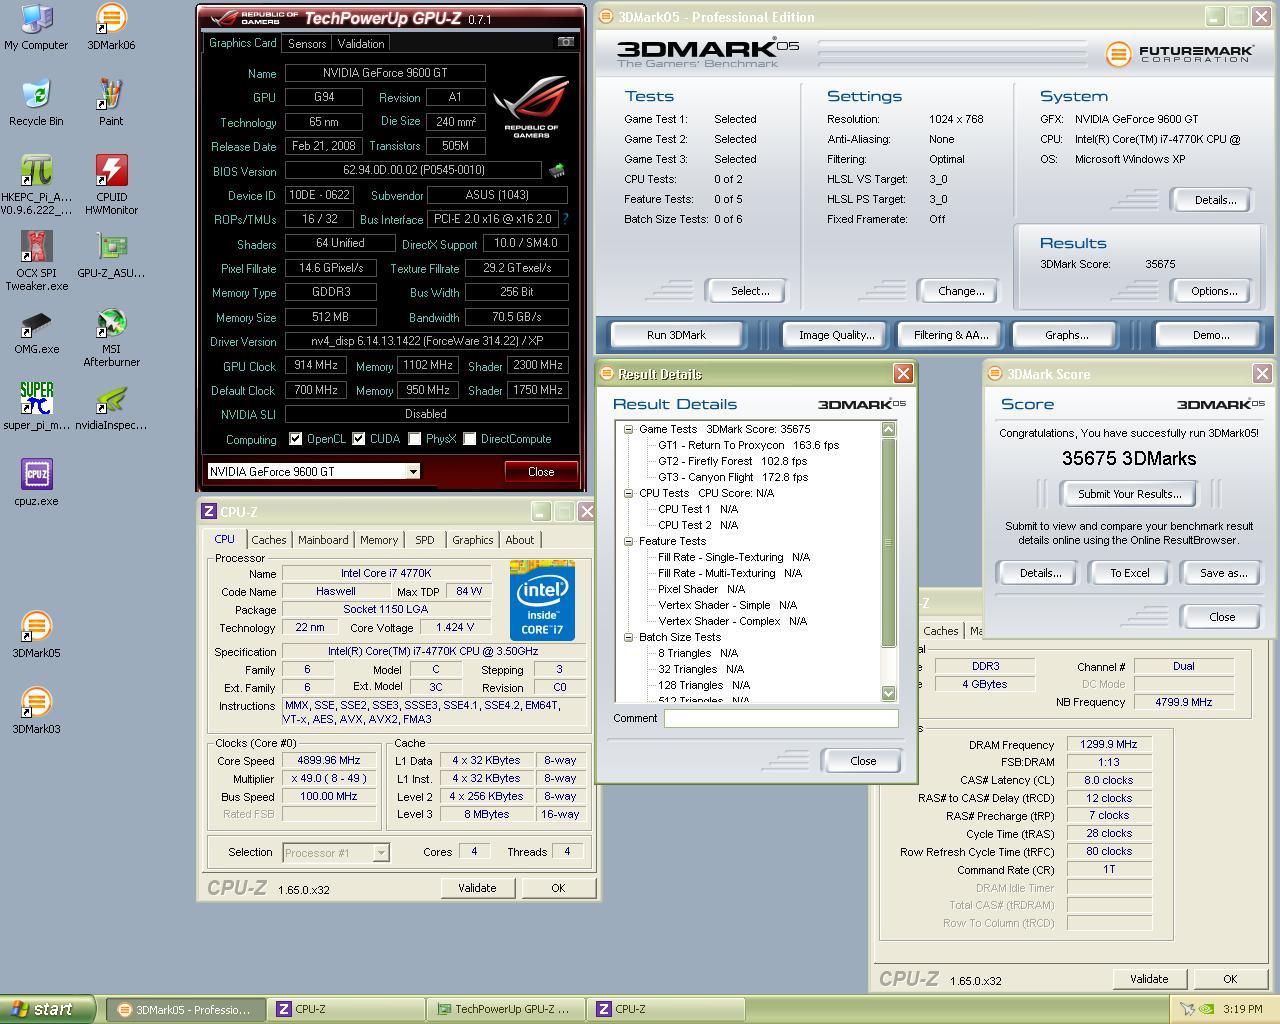Open the My Computer desktop icon
The height and width of the screenshot is (1024, 1280).
coord(36,27)
